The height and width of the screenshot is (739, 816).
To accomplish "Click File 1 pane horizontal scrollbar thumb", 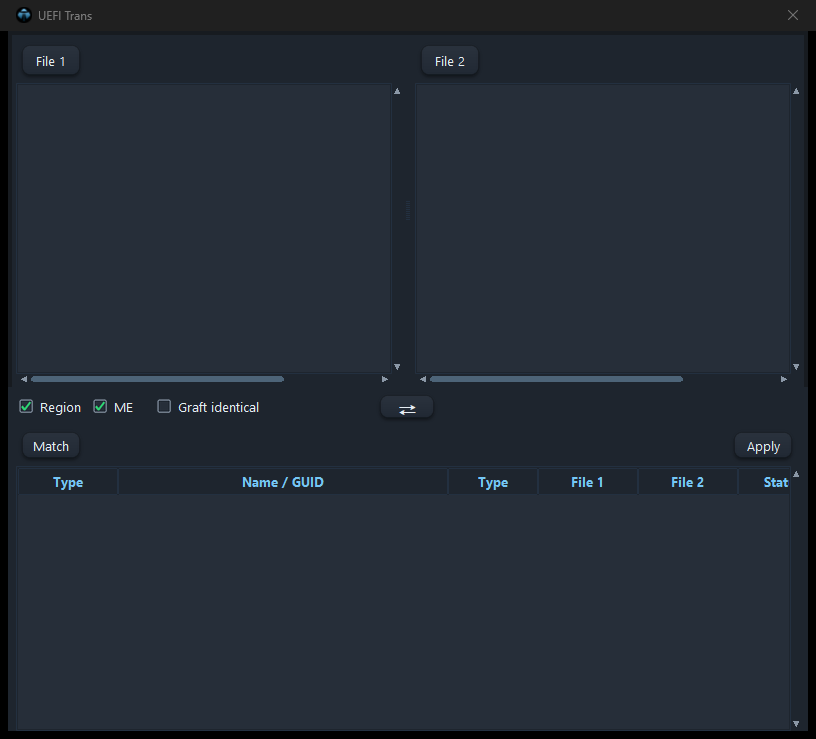I will (x=158, y=379).
